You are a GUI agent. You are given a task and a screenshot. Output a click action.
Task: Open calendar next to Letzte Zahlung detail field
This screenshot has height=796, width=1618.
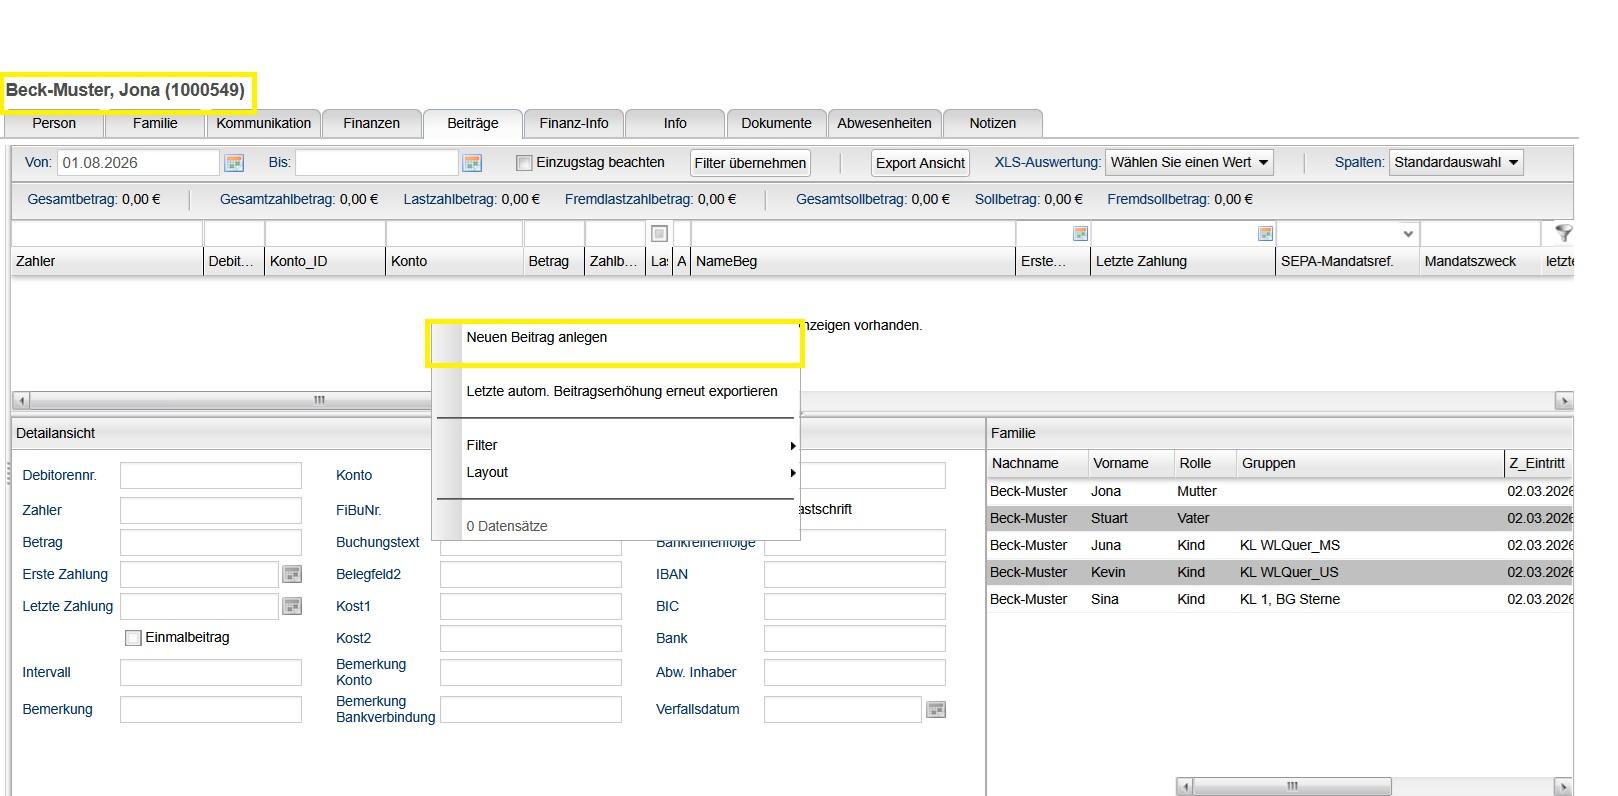point(292,606)
